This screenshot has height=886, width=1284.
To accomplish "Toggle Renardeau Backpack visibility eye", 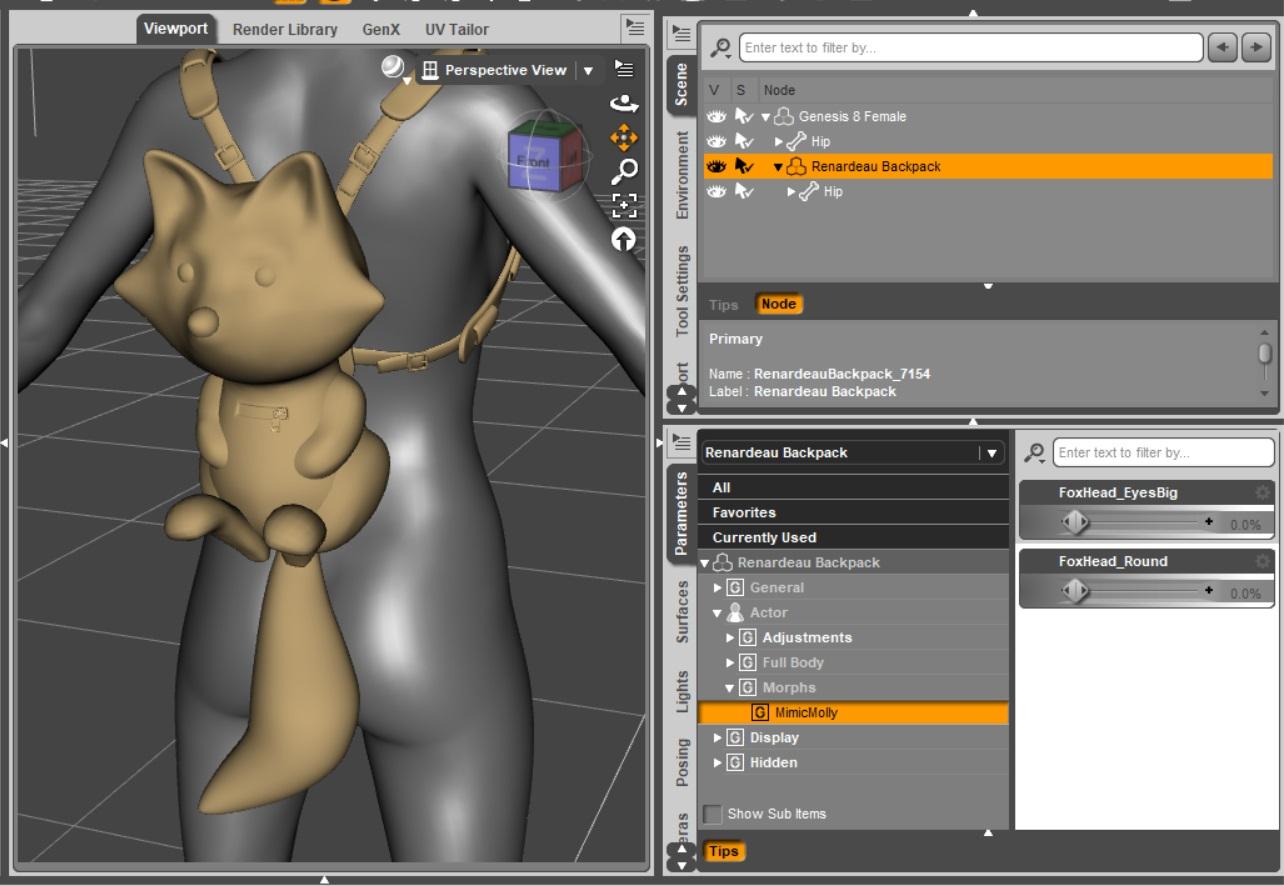I will (x=716, y=167).
